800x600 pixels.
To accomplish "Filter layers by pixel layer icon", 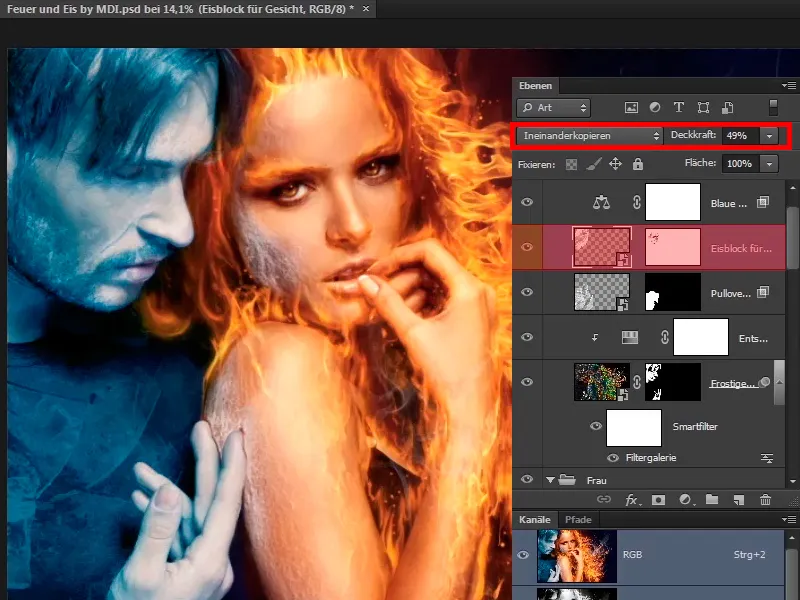I will [631, 108].
